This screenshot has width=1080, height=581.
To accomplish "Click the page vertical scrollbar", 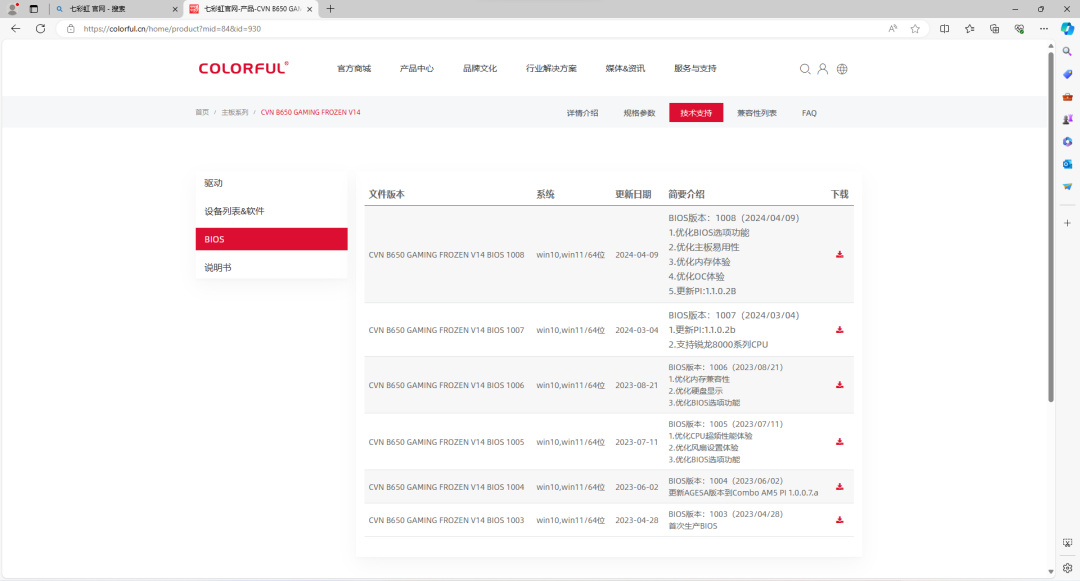I will pos(1050,227).
